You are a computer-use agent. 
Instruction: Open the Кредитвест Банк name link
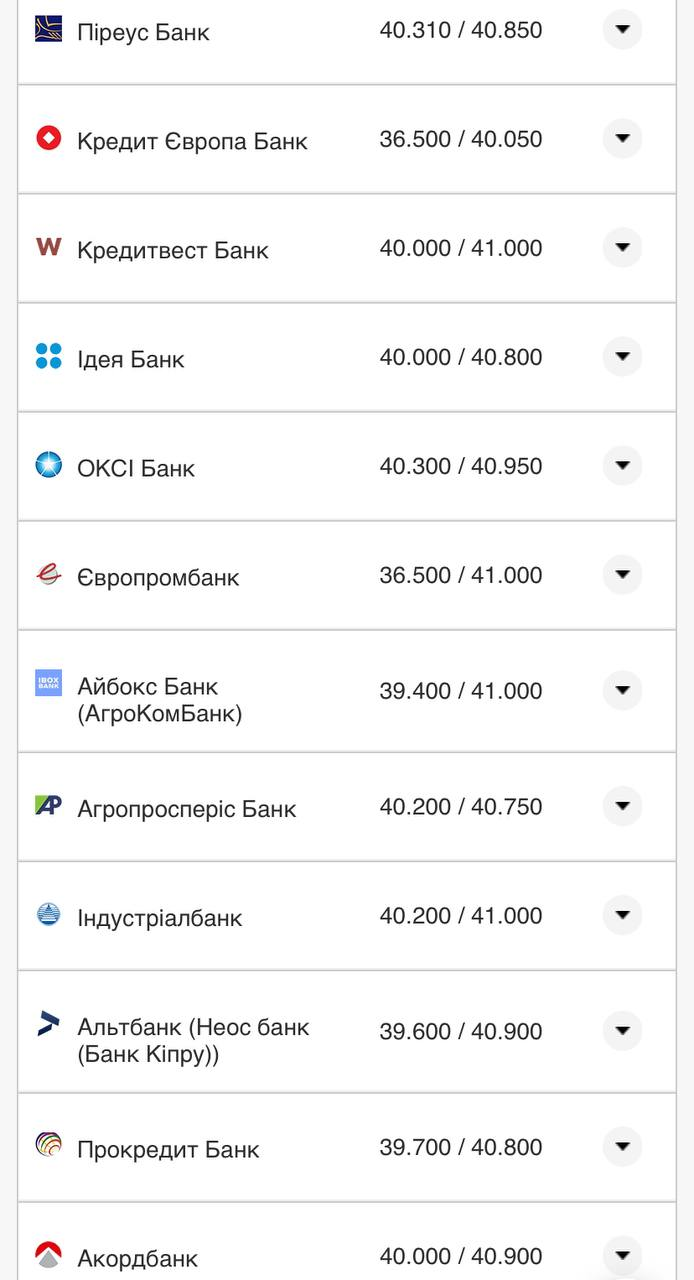coord(172,250)
